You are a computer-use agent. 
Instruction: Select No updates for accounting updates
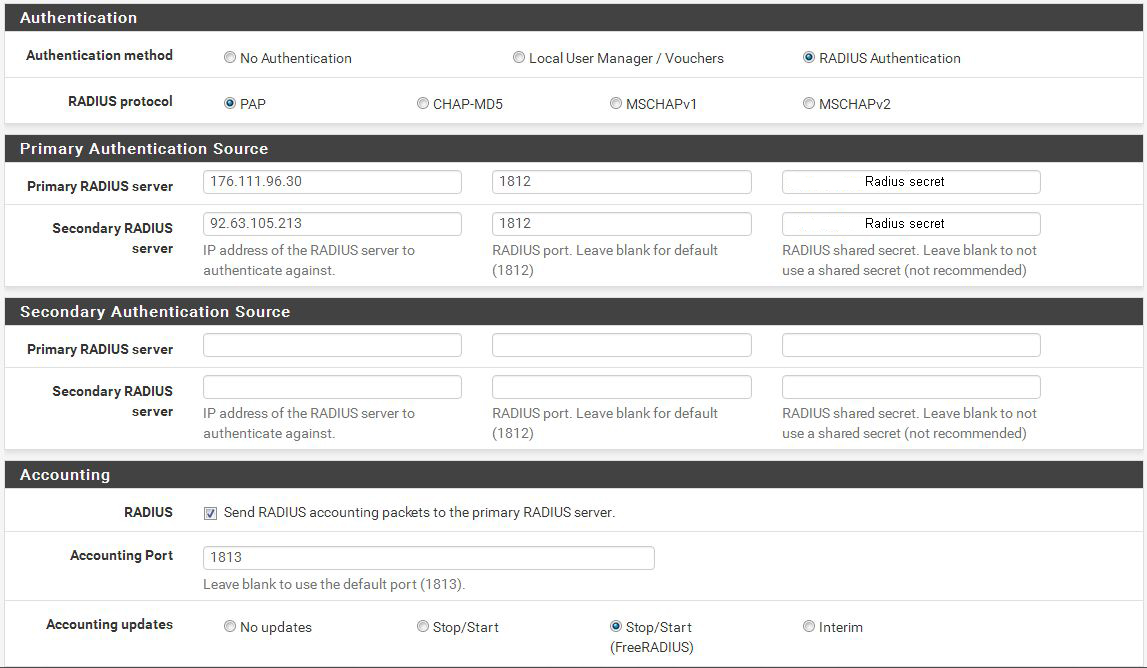(230, 627)
